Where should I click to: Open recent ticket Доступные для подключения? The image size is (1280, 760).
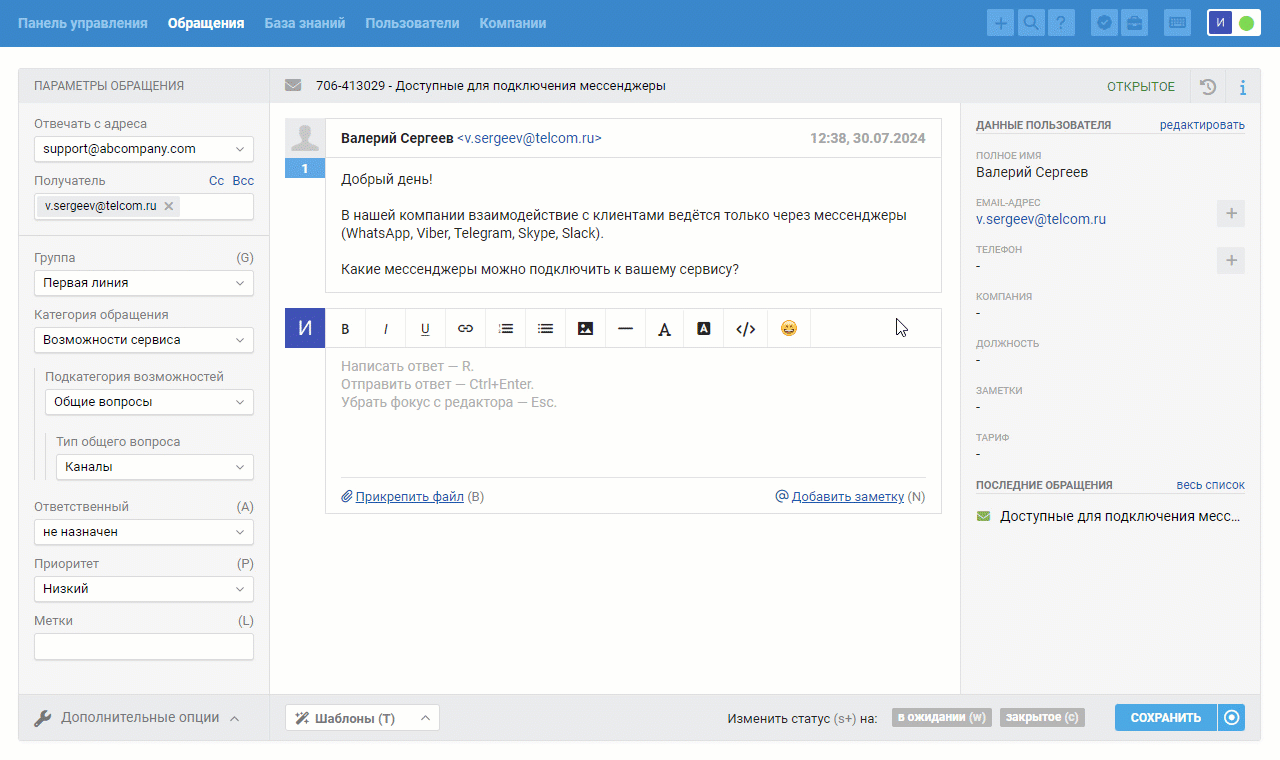[x=1120, y=517]
